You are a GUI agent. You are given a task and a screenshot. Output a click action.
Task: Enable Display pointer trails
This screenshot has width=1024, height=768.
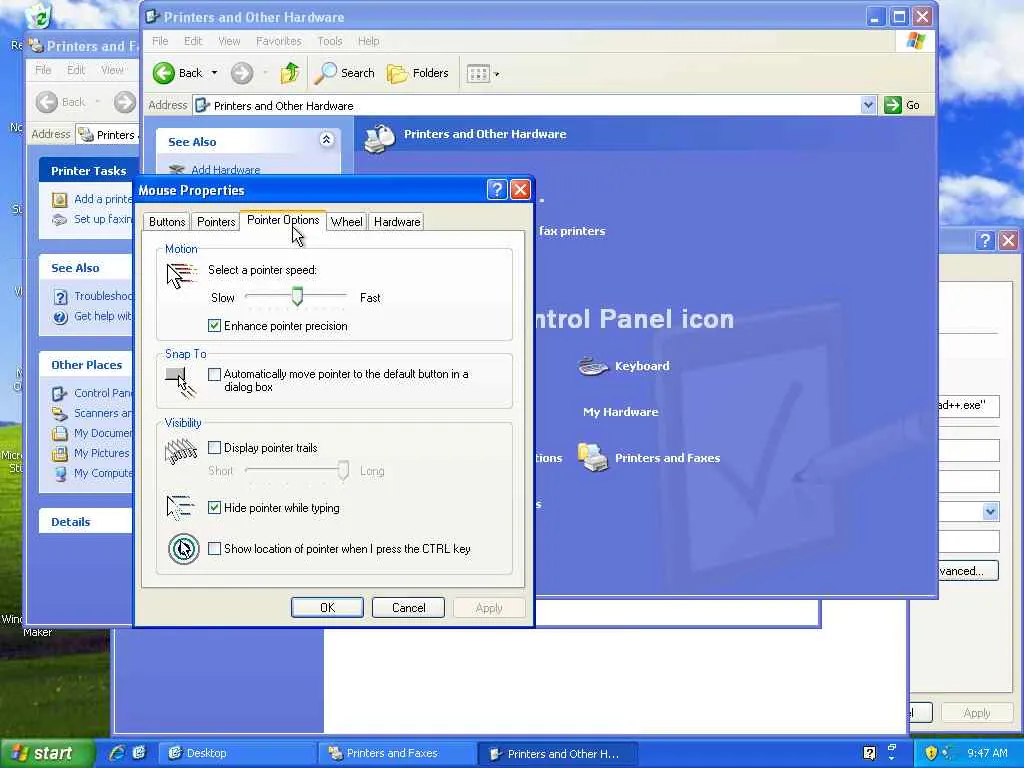[214, 447]
